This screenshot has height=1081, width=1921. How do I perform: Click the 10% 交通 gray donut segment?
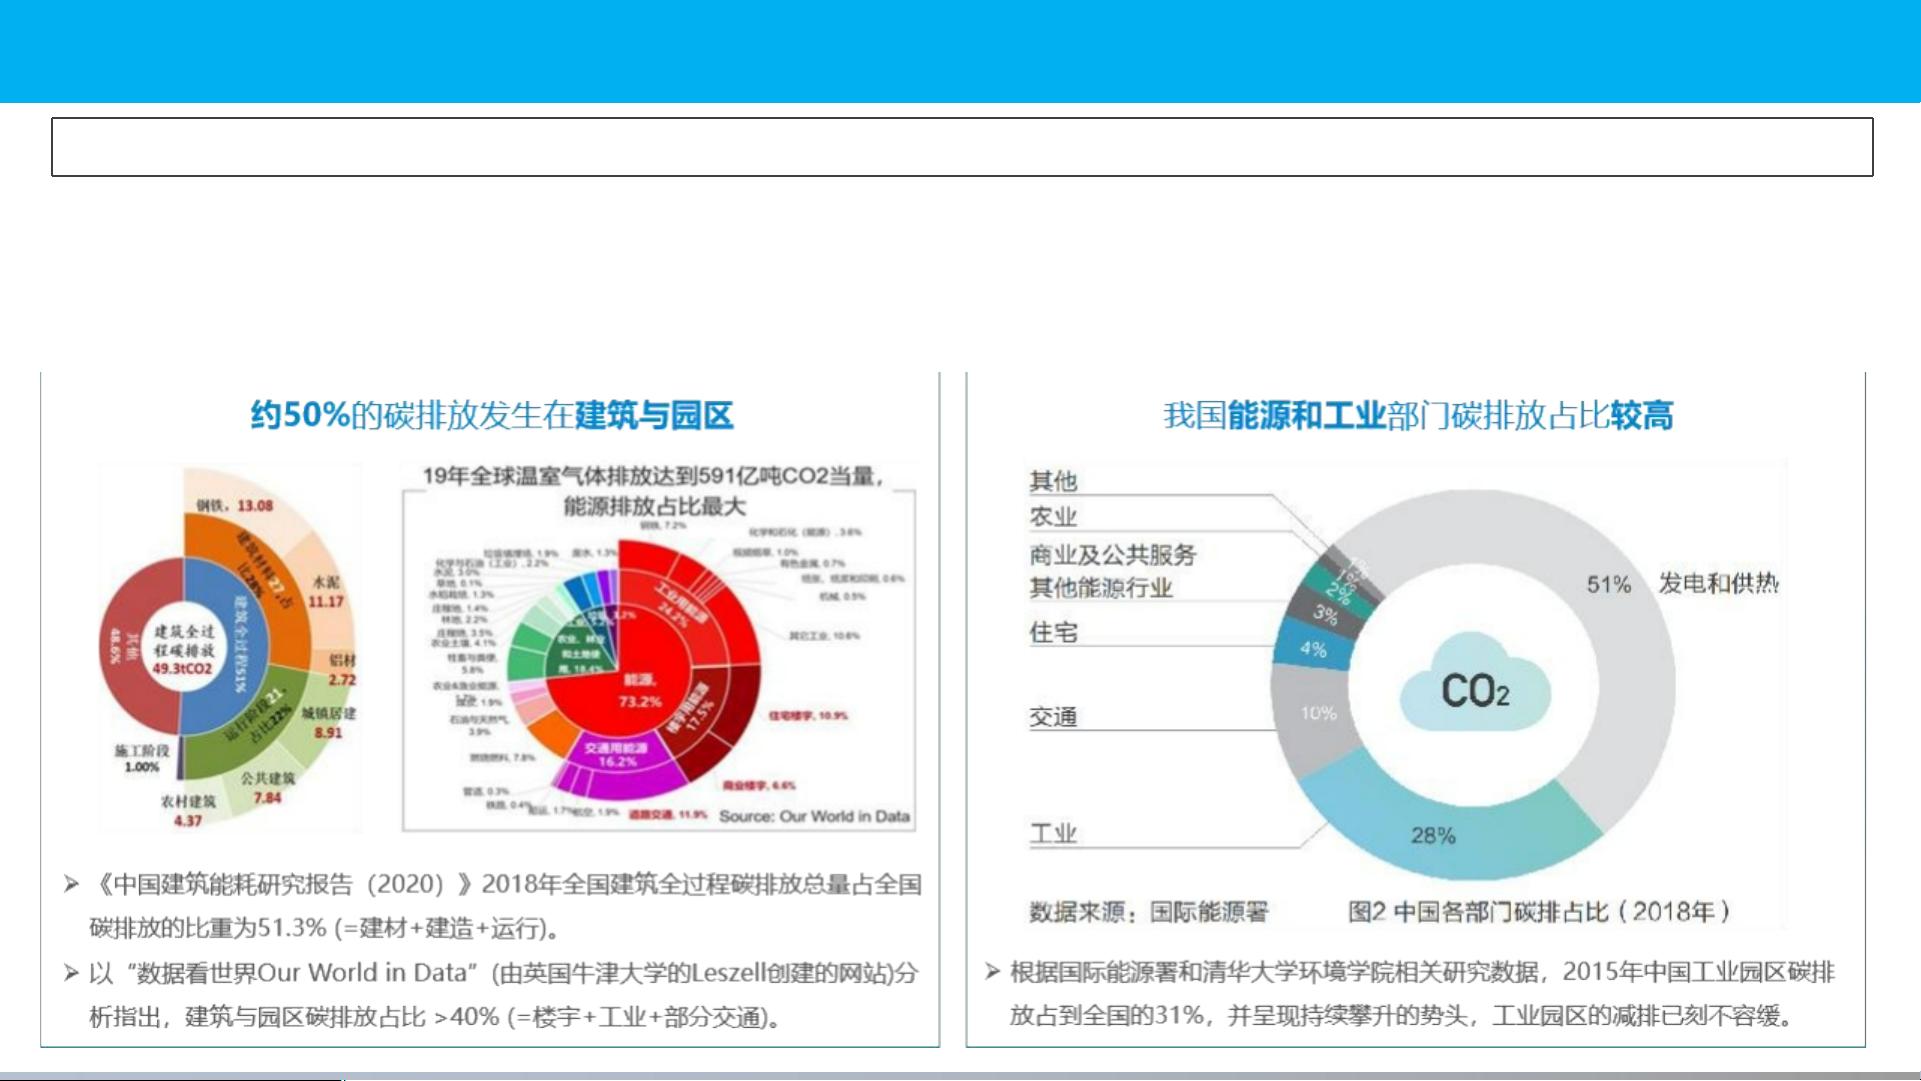(1318, 713)
